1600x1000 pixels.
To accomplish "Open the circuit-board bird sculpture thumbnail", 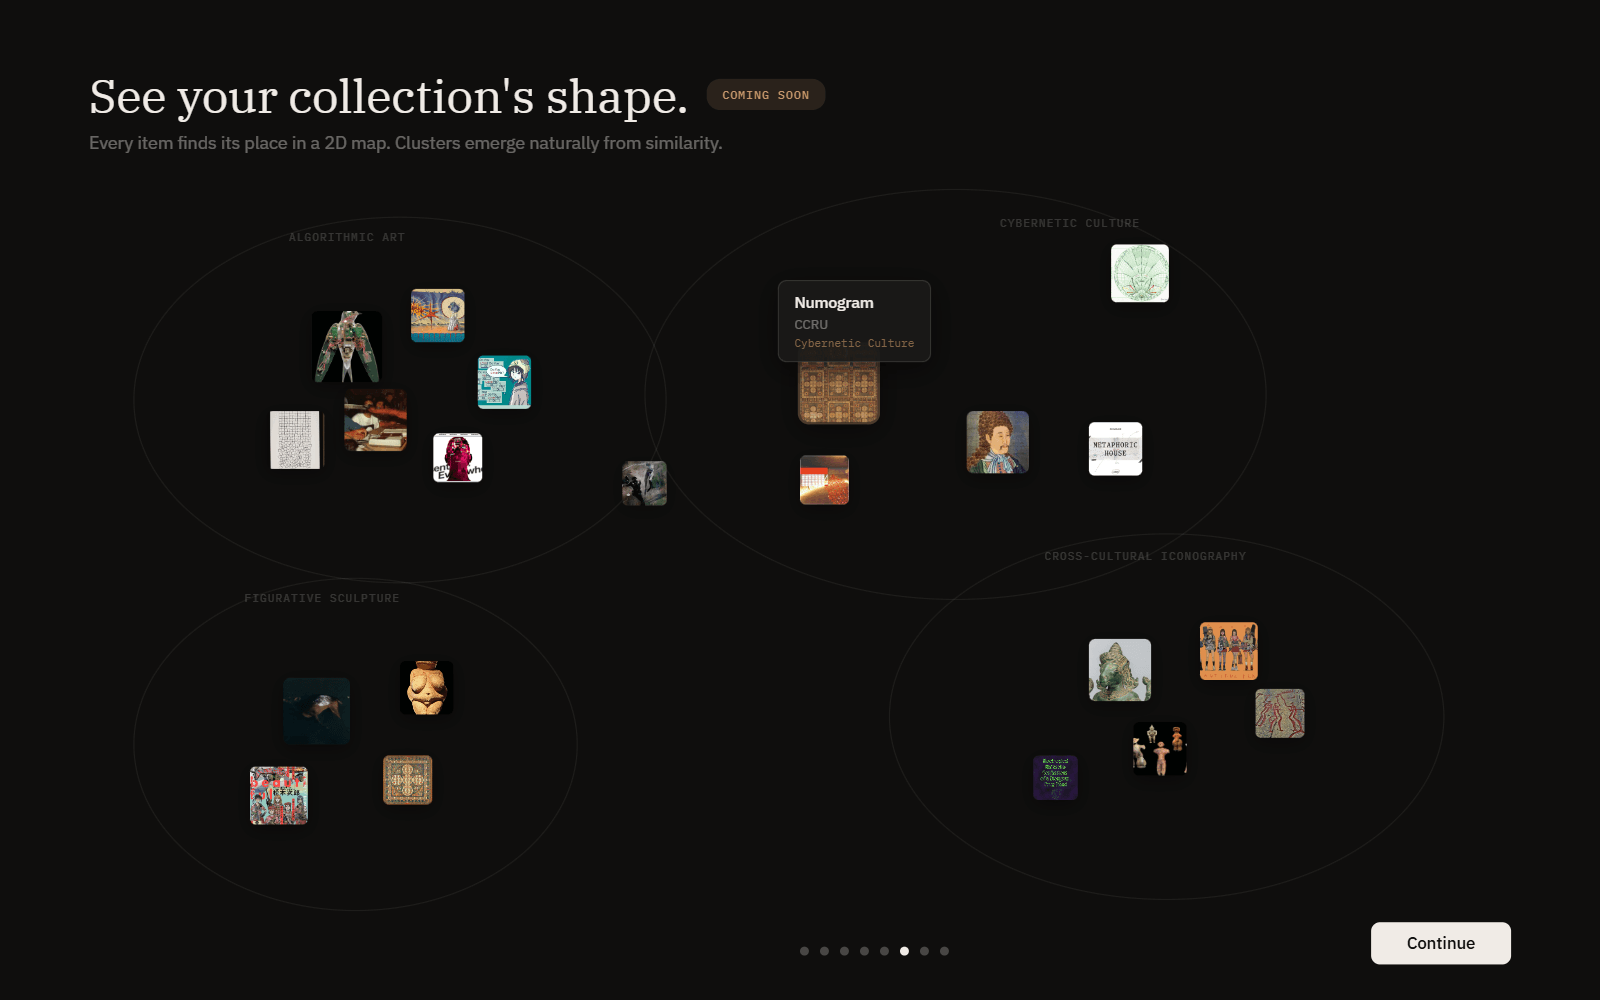I will point(347,347).
